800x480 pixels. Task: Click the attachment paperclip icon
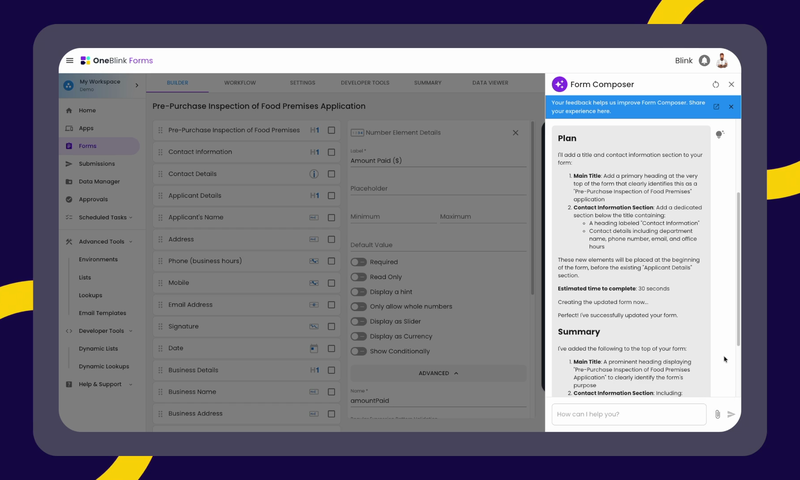pos(717,414)
